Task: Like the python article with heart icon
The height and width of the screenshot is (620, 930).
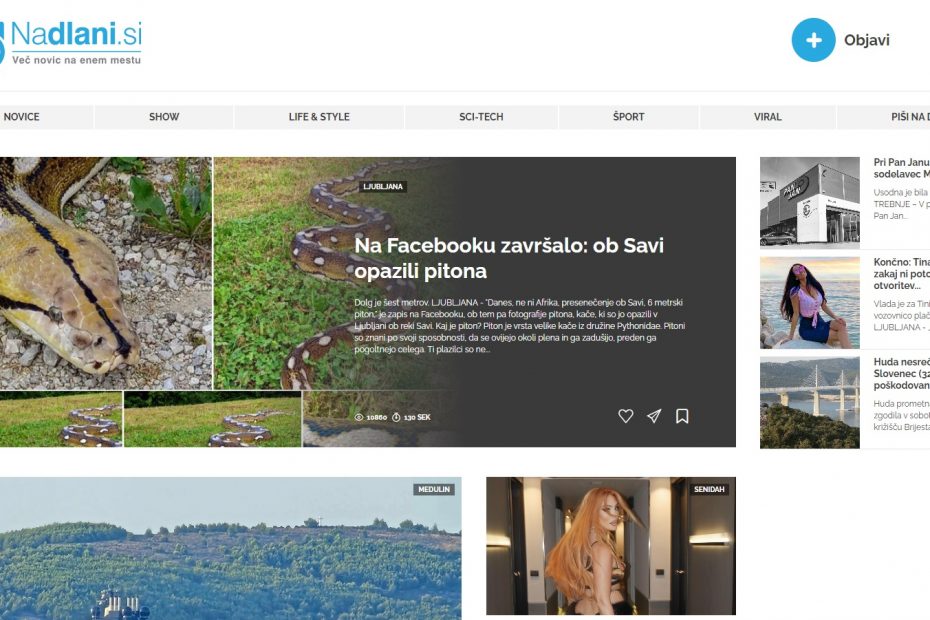Action: coord(626,416)
